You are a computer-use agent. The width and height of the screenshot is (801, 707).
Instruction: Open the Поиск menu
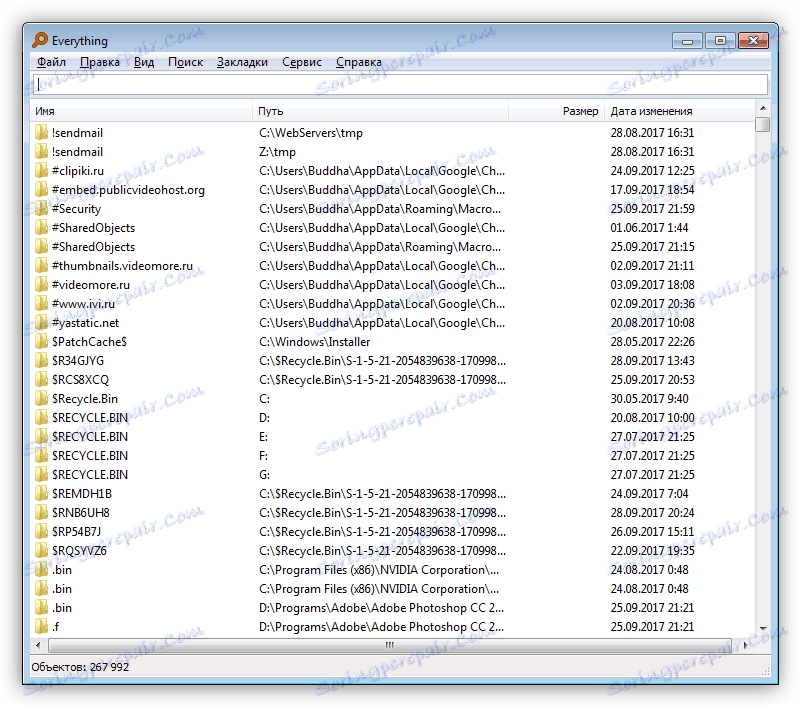pos(185,62)
